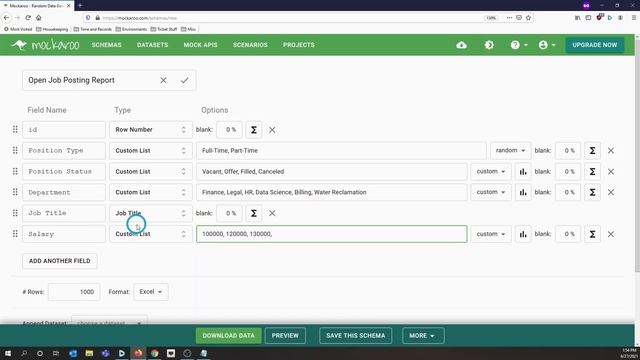Grab the drag handle for id row

[x=15, y=129]
